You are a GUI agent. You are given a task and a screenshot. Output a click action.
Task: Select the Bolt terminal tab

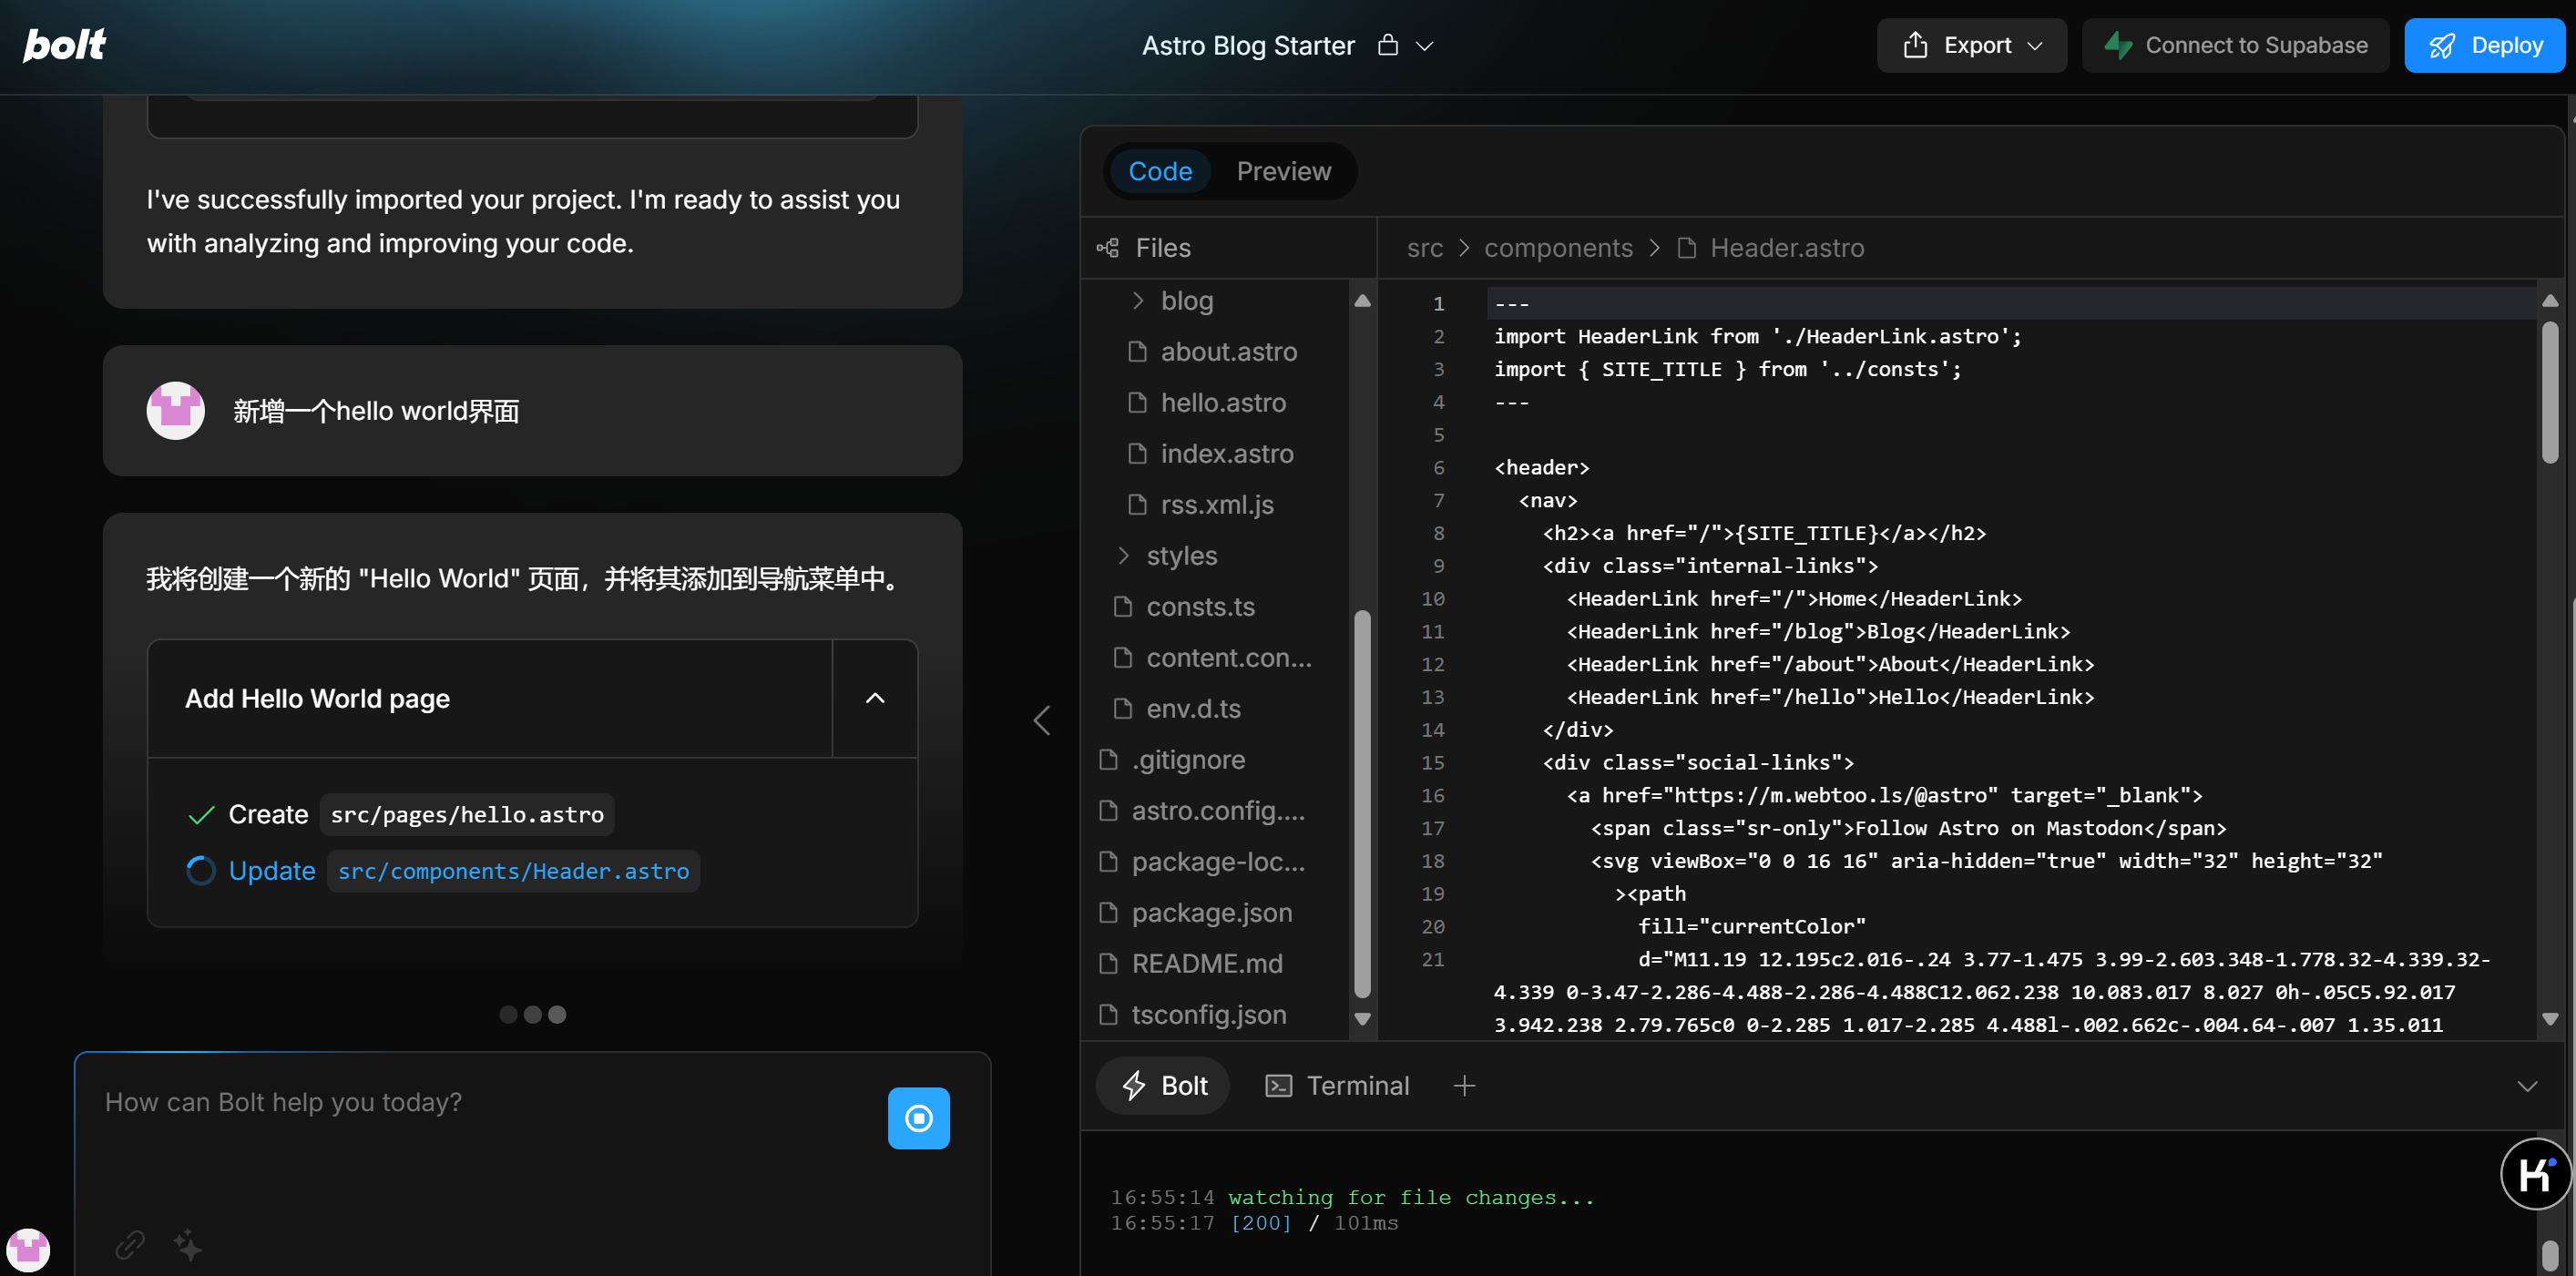point(1164,1085)
